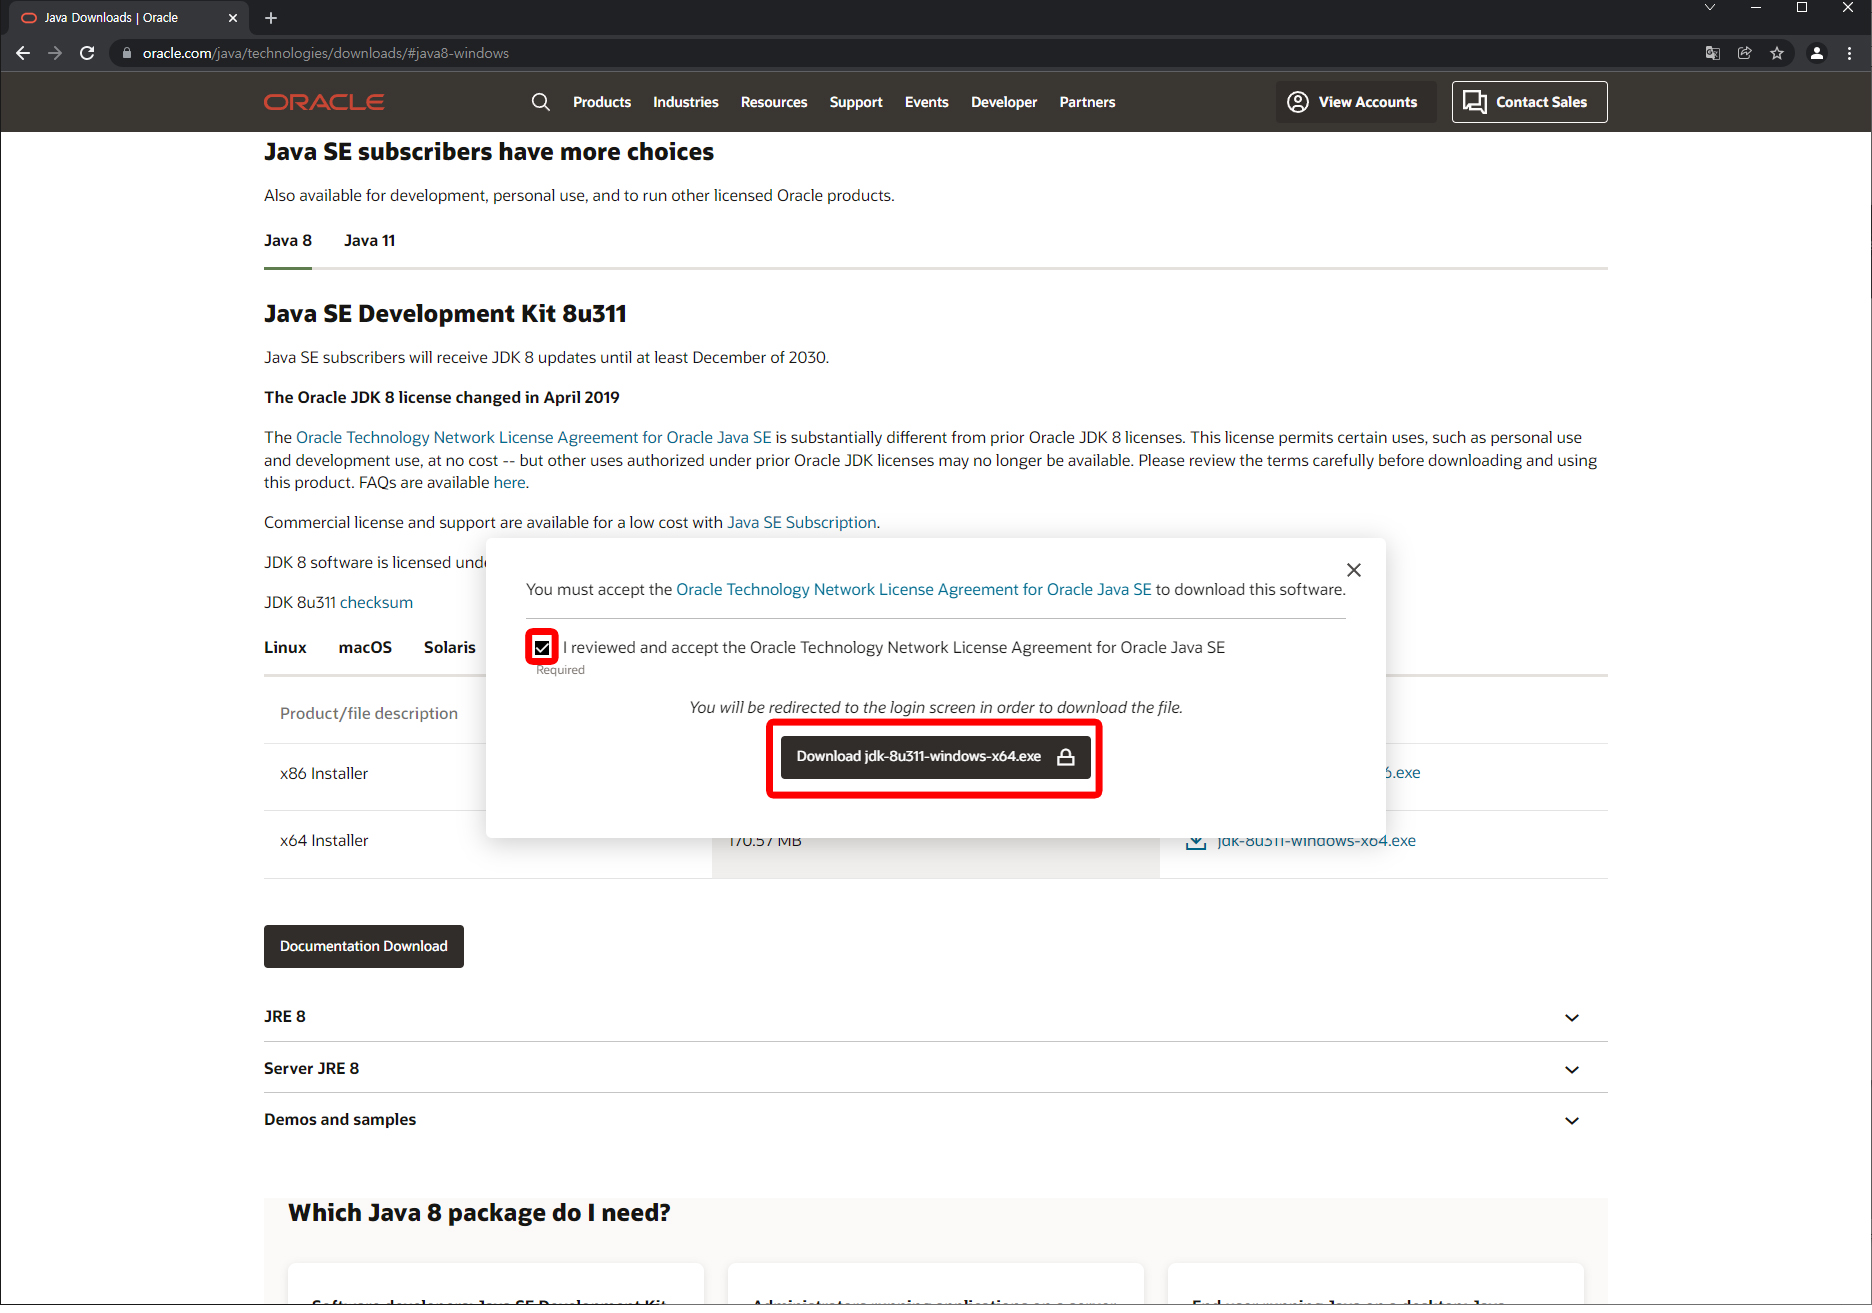1872x1313 pixels.
Task: Click Download jdk-8u311-windows-x64.exe button
Action: click(935, 757)
